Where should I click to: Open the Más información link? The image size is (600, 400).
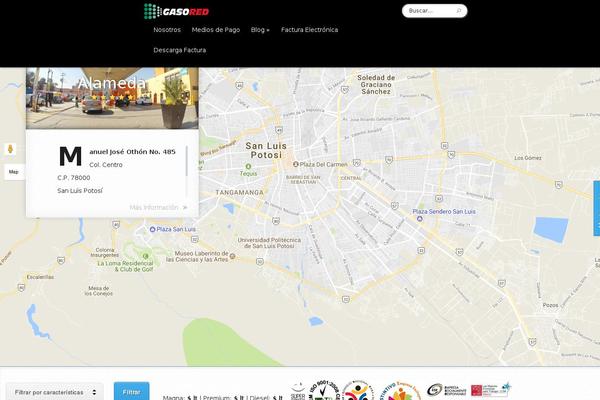158,207
